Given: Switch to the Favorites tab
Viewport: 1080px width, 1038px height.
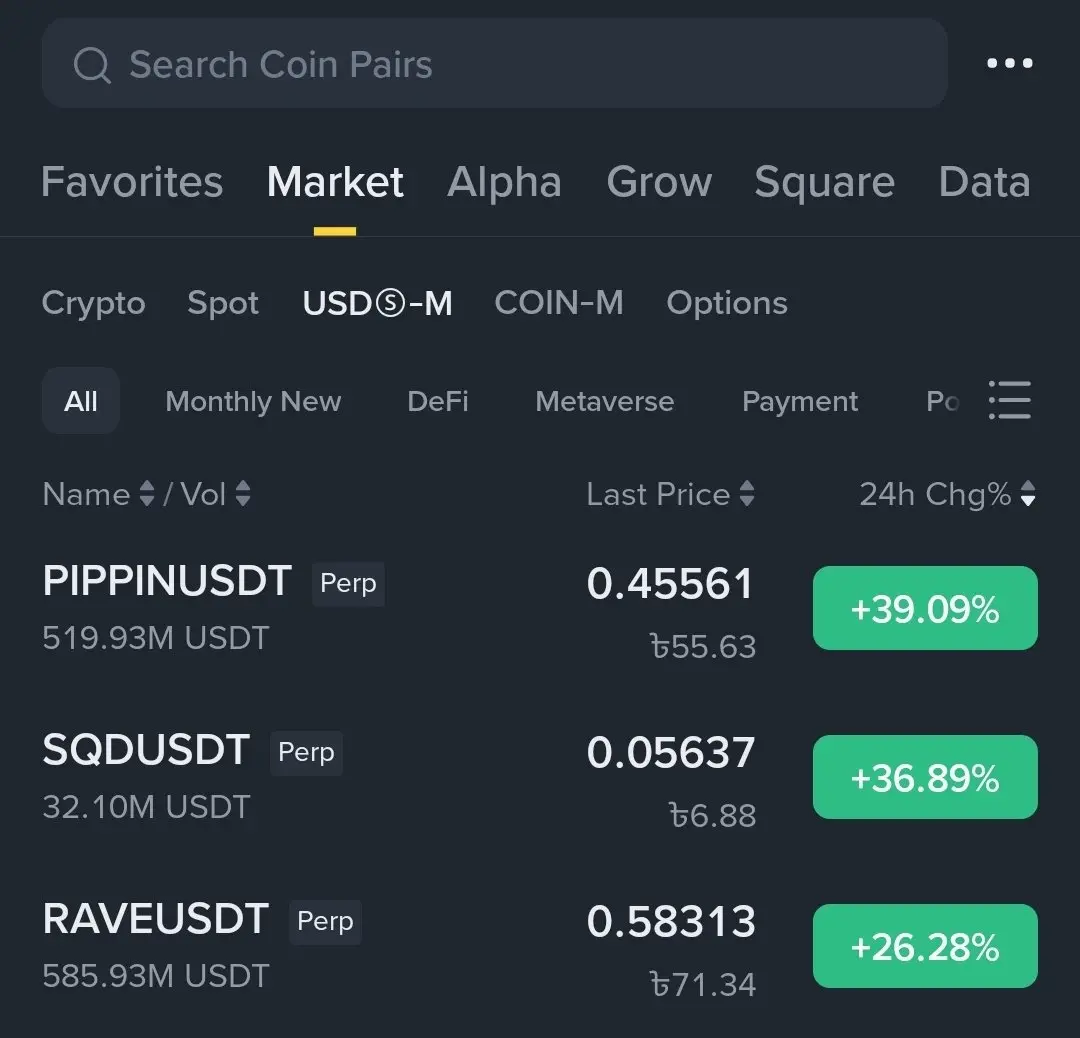Looking at the screenshot, I should (132, 182).
